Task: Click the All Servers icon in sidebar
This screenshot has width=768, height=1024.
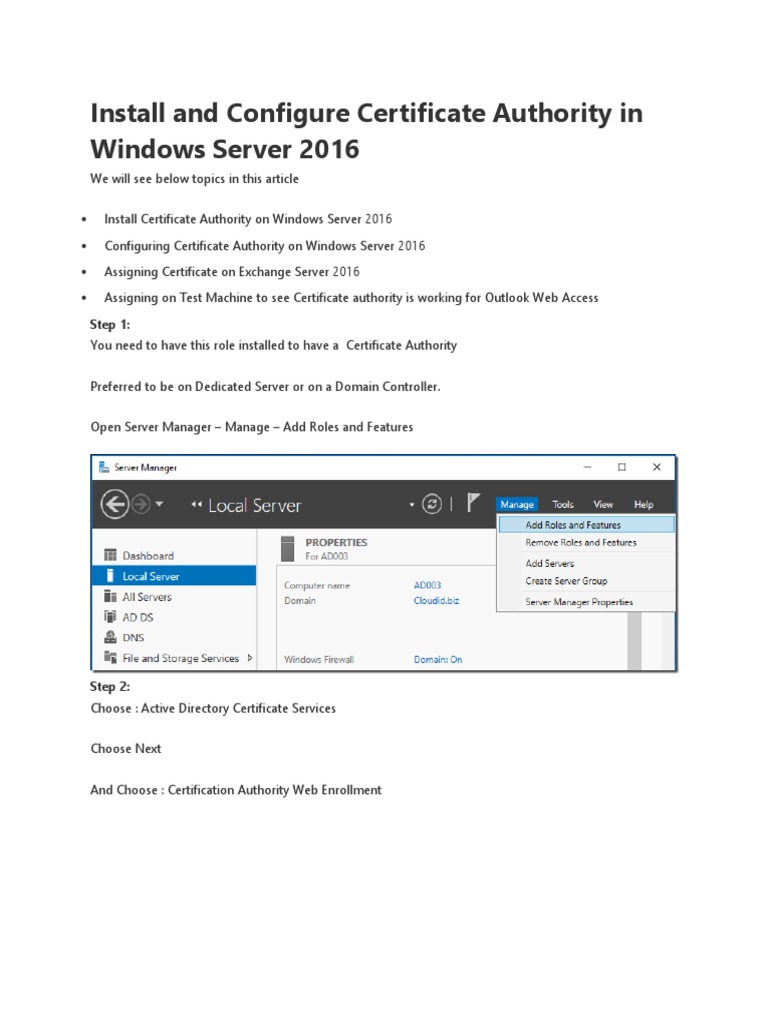Action: 110,596
